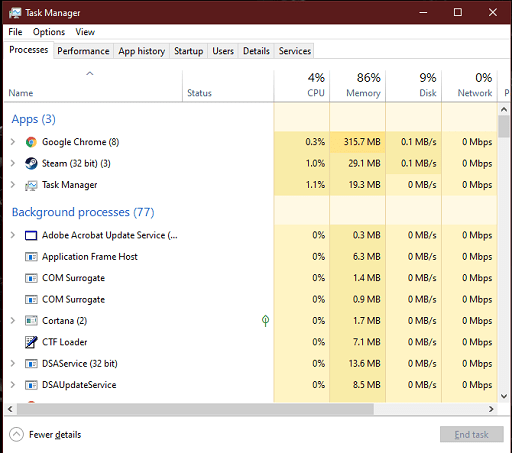
Task: Expand the DSAUpdateService row
Action: click(x=13, y=385)
